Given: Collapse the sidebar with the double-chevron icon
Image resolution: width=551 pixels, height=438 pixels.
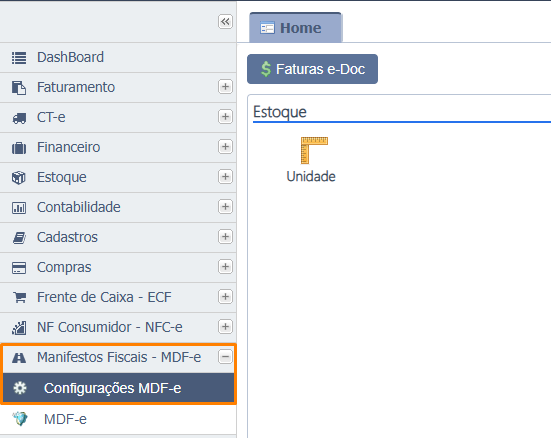Looking at the screenshot, I should (225, 22).
